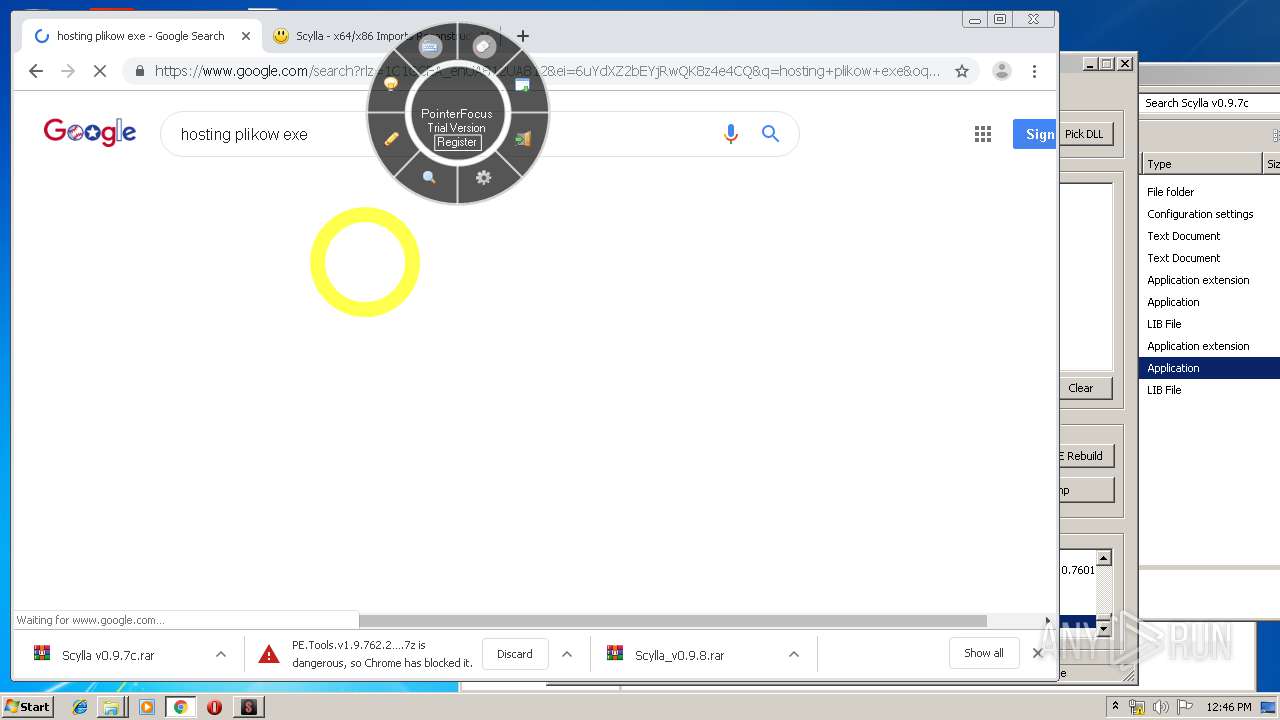Screen dimensions: 1280x720
Task: Click the E Rebuild button in Scylla
Action: [x=1084, y=456]
